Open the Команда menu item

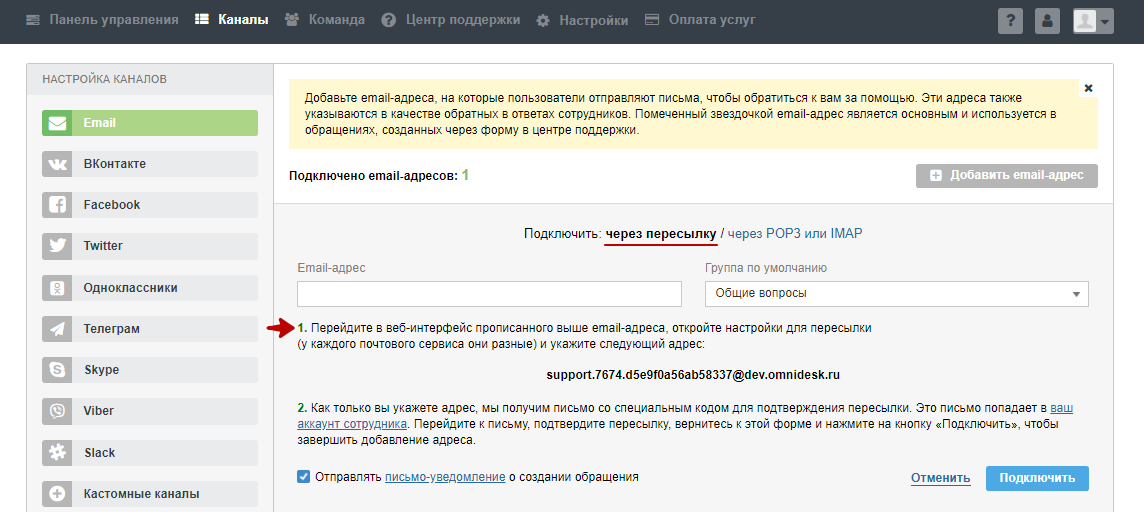click(325, 20)
